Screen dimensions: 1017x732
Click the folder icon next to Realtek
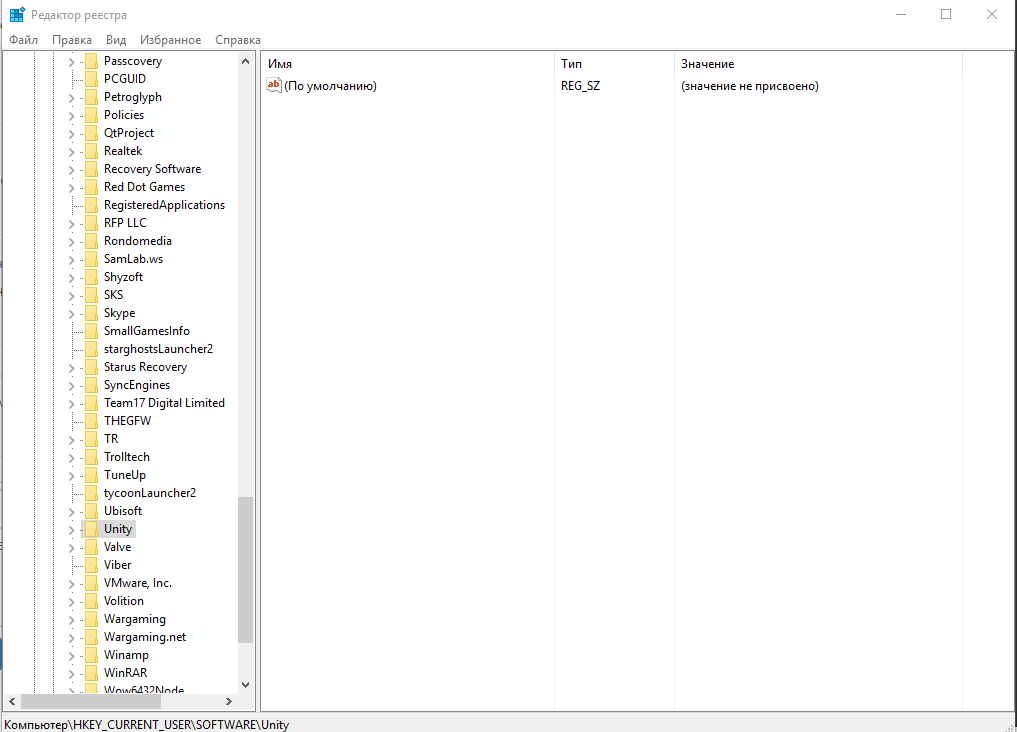click(x=91, y=151)
